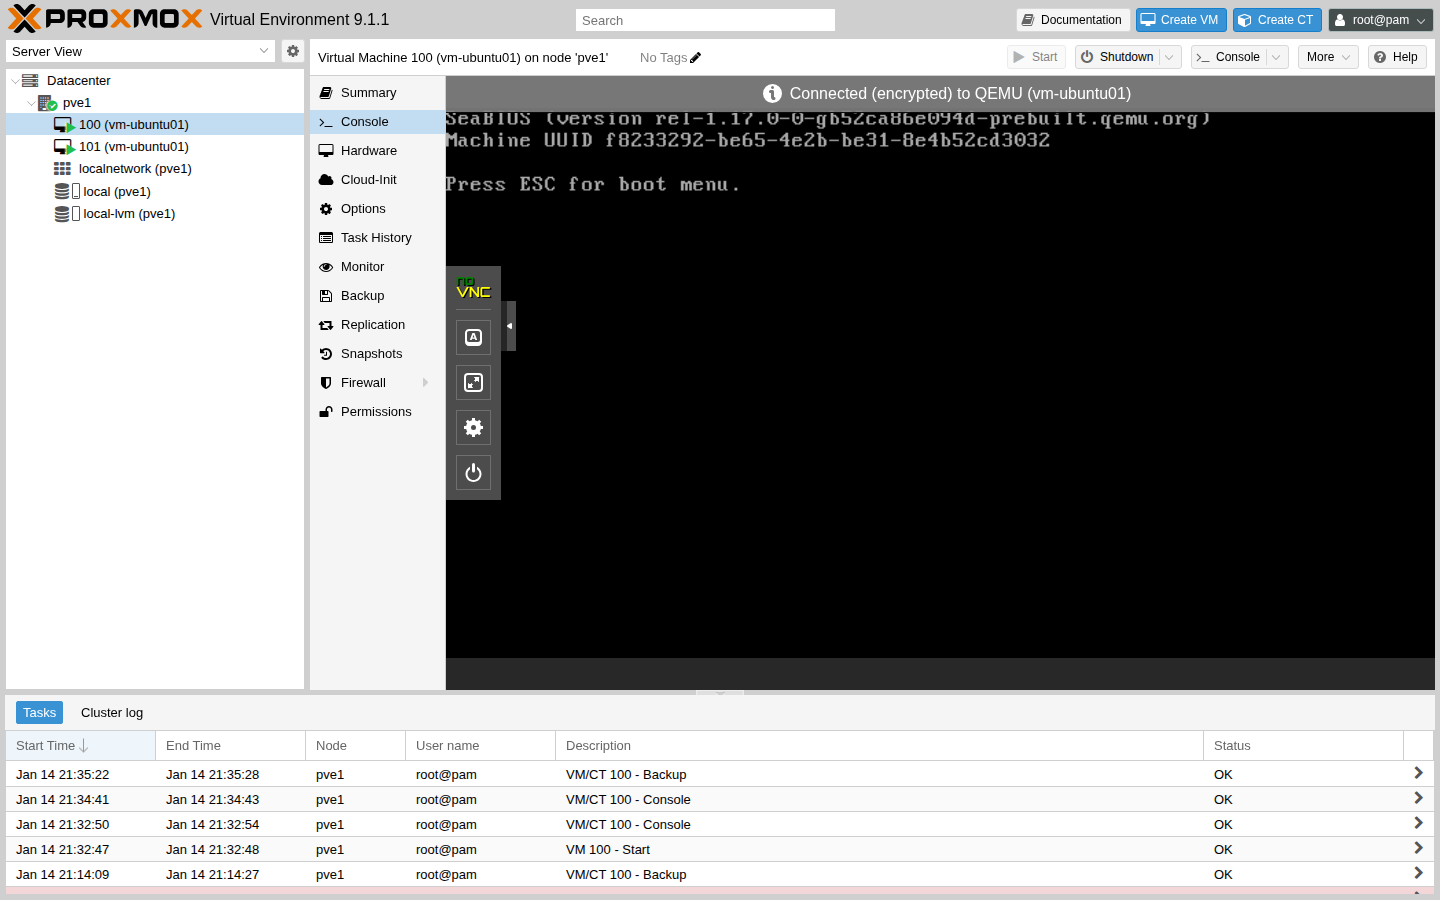1440x900 pixels.
Task: Expand details of the latest backup task
Action: tap(1417, 772)
